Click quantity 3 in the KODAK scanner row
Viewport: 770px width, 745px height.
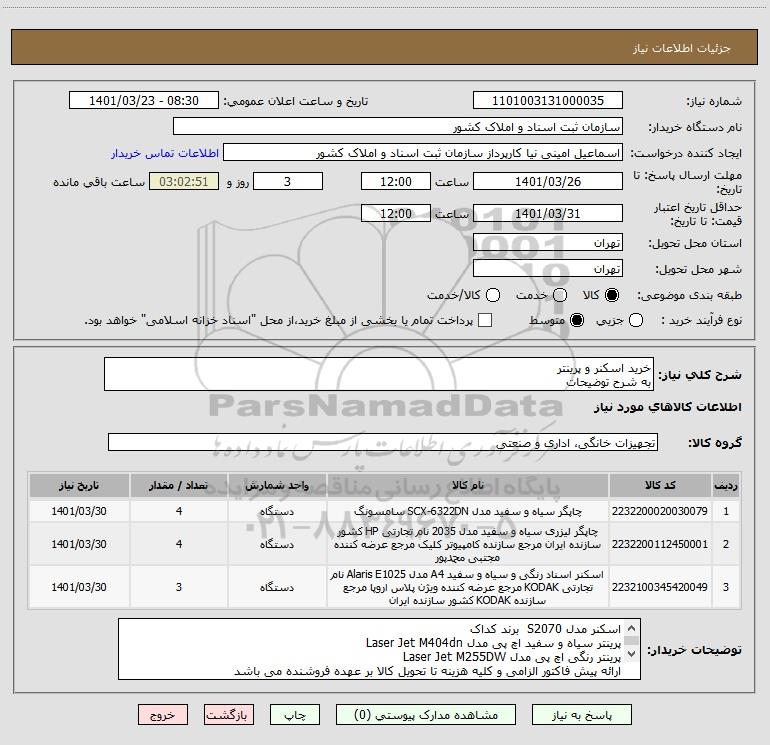coord(179,587)
